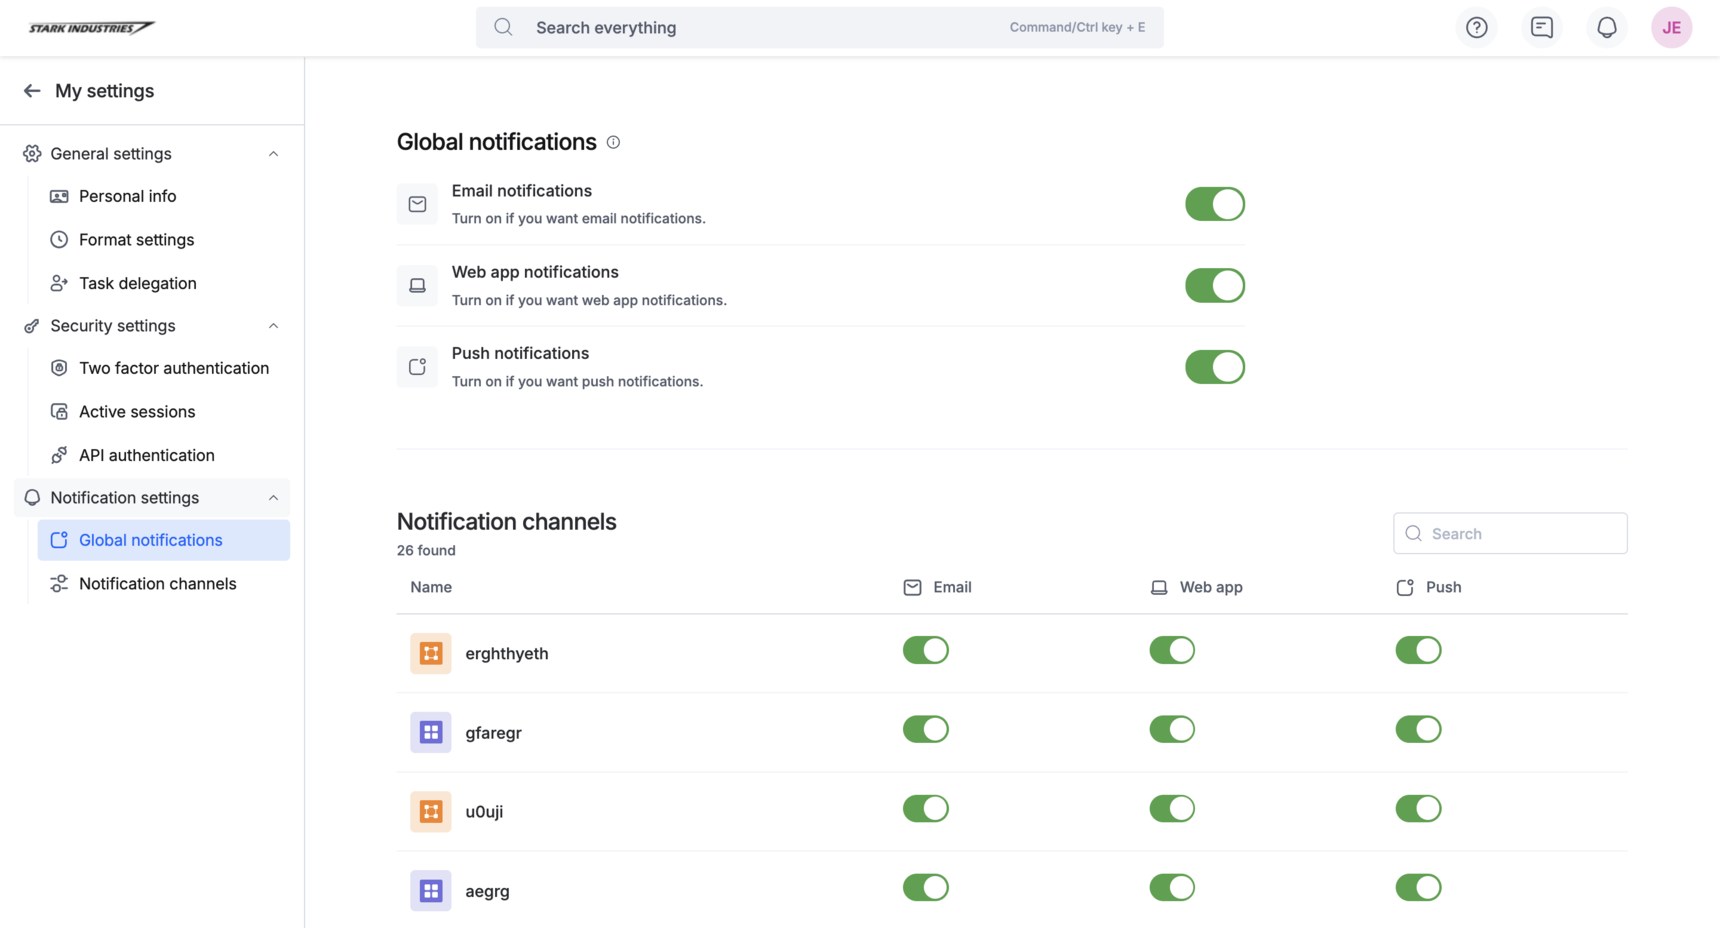Viewport: 1720px width, 928px height.
Task: Click the envelope icon beside Email notifications
Action: click(417, 204)
